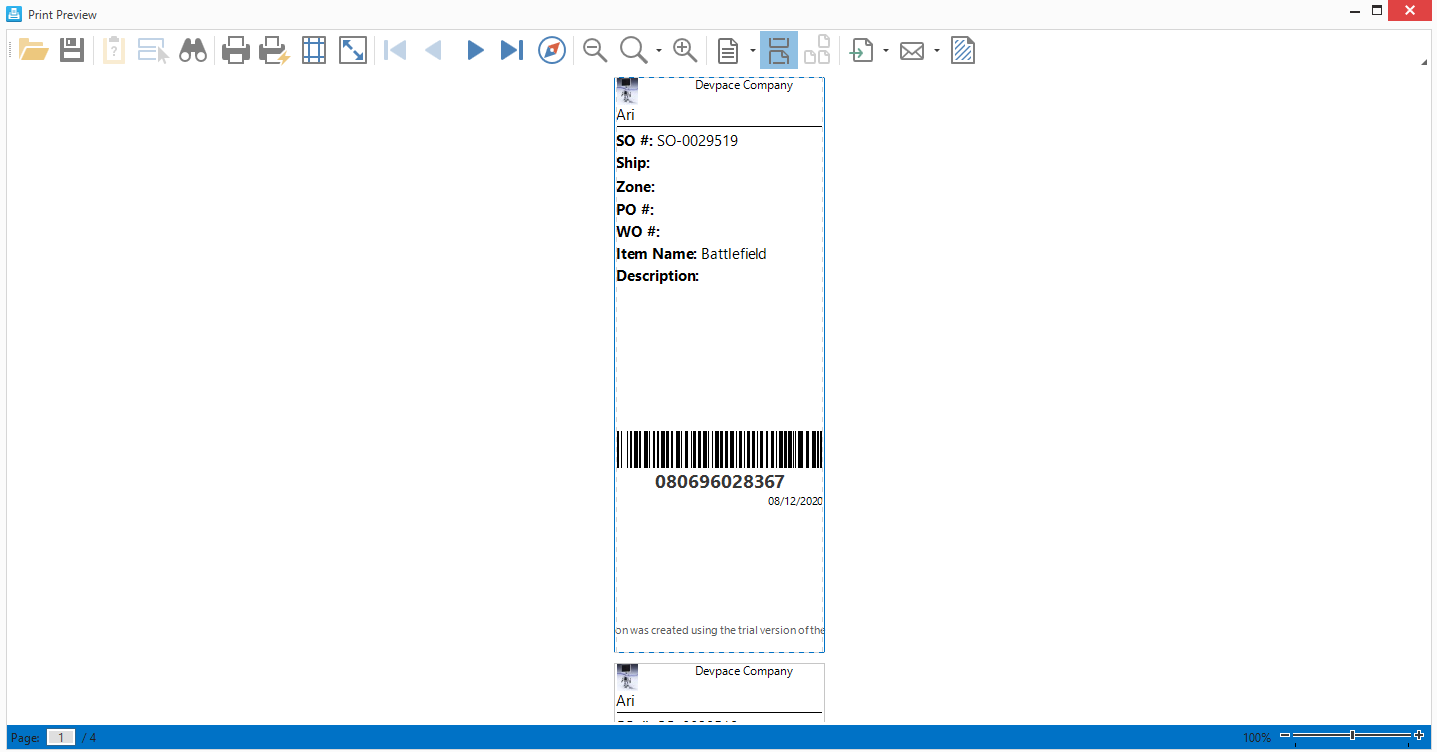
Task: Click the date 08/12/2020
Action: click(795, 501)
